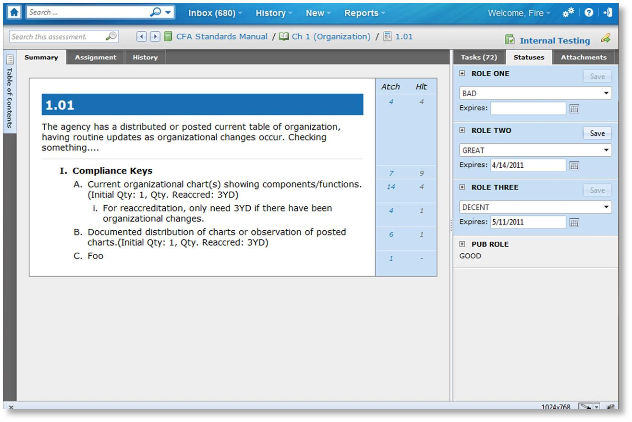This screenshot has height=422, width=632.
Task: Open calendar picker for Role One expiry
Action: click(x=574, y=108)
